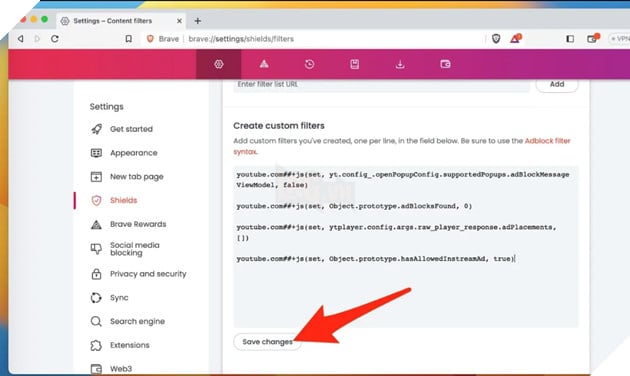The height and width of the screenshot is (376, 630).
Task: Click the Web3 wallet icon in sidebar
Action: click(x=96, y=368)
